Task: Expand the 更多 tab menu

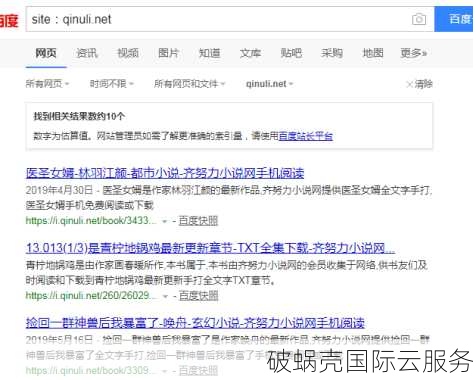Action: [413, 53]
